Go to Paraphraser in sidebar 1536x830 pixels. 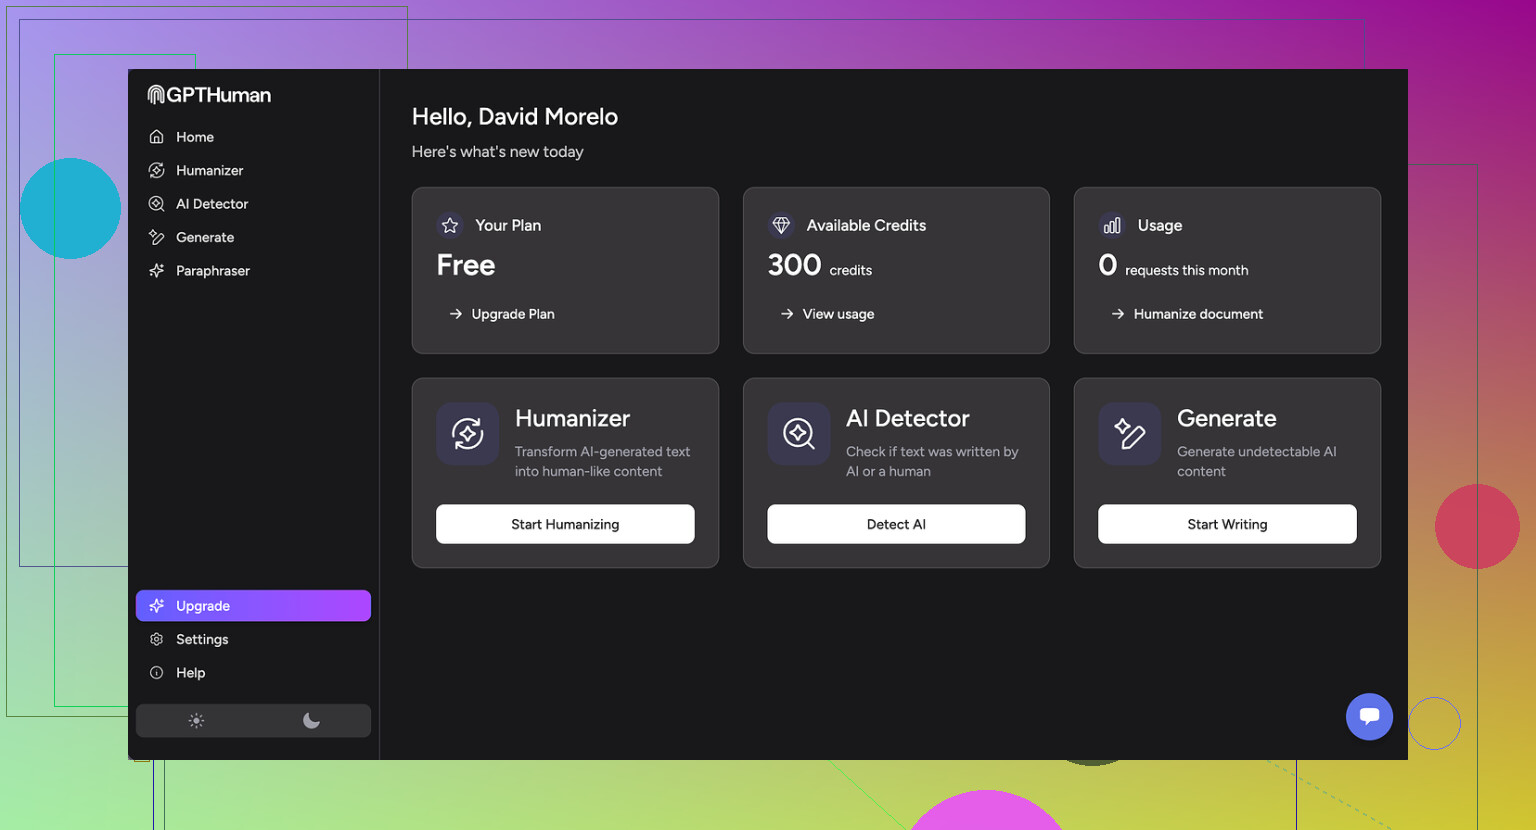pos(212,271)
